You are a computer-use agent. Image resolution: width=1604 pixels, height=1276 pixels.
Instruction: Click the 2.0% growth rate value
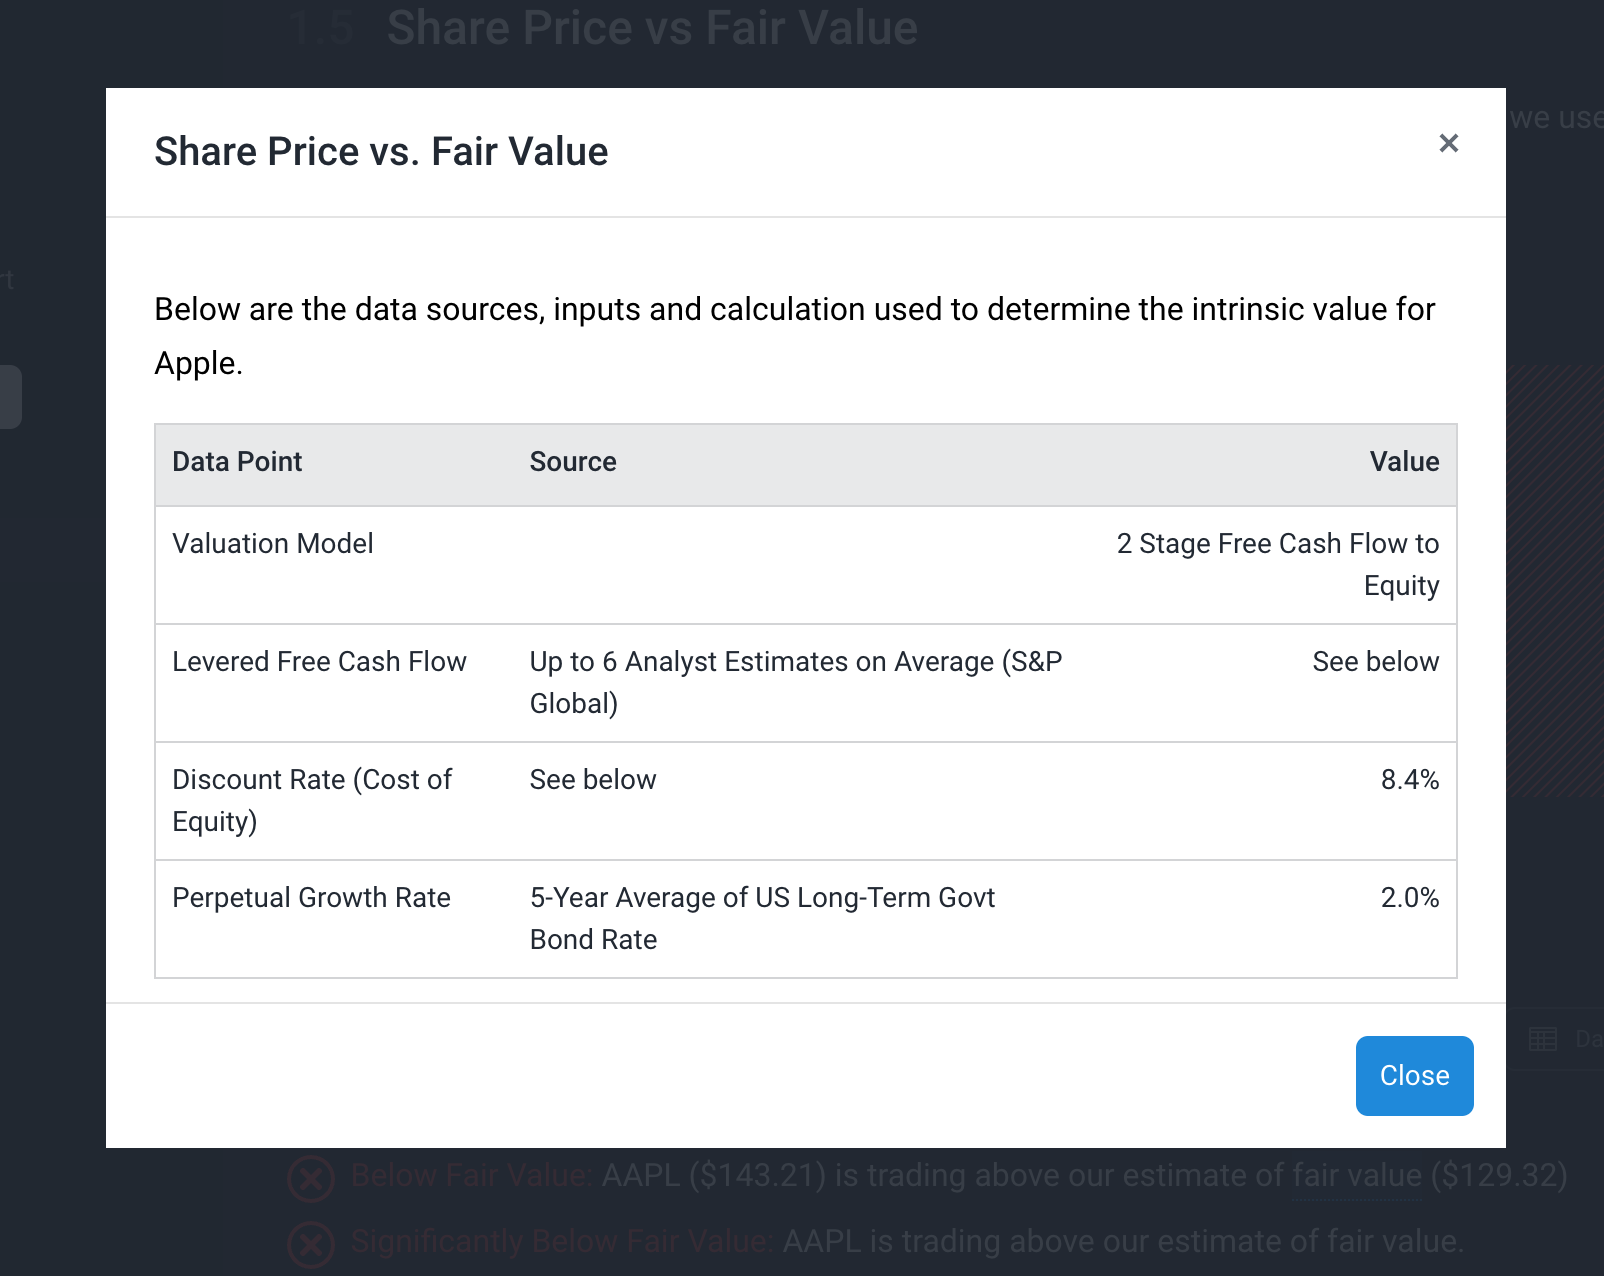coord(1410,898)
